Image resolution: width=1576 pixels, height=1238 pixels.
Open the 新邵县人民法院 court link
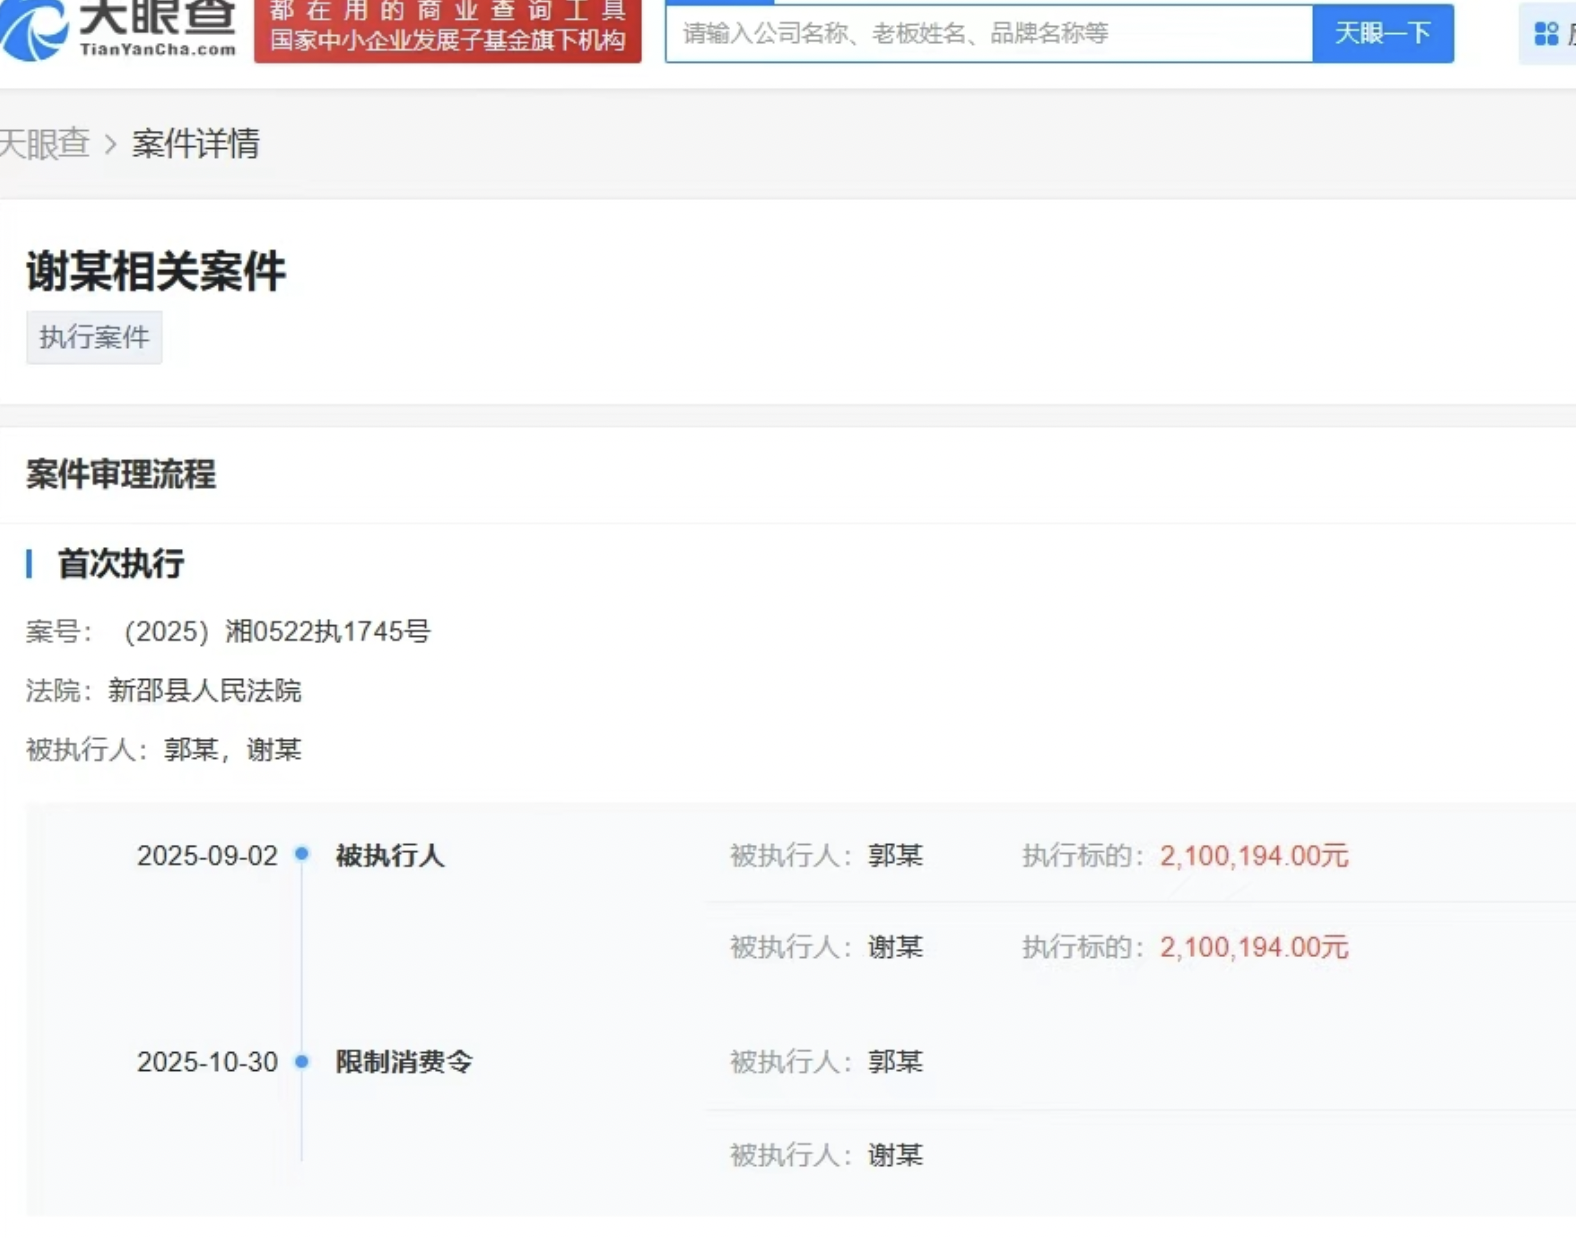click(205, 691)
